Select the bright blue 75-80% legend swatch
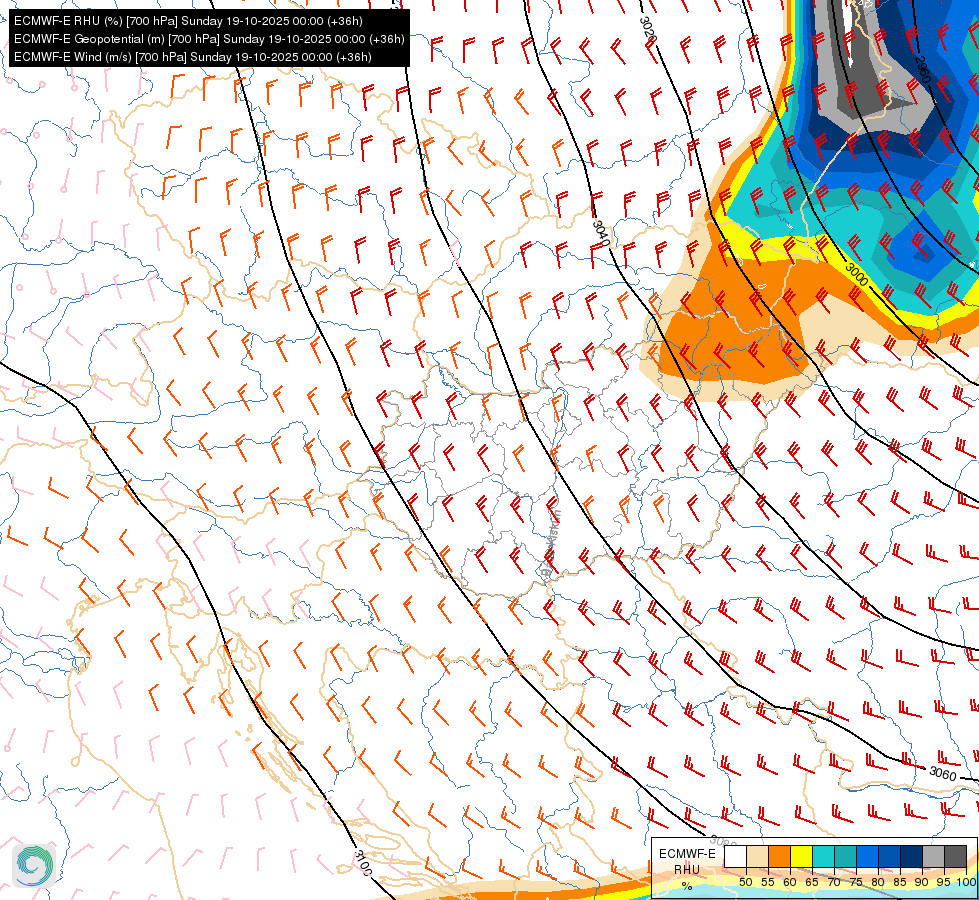 tap(867, 856)
